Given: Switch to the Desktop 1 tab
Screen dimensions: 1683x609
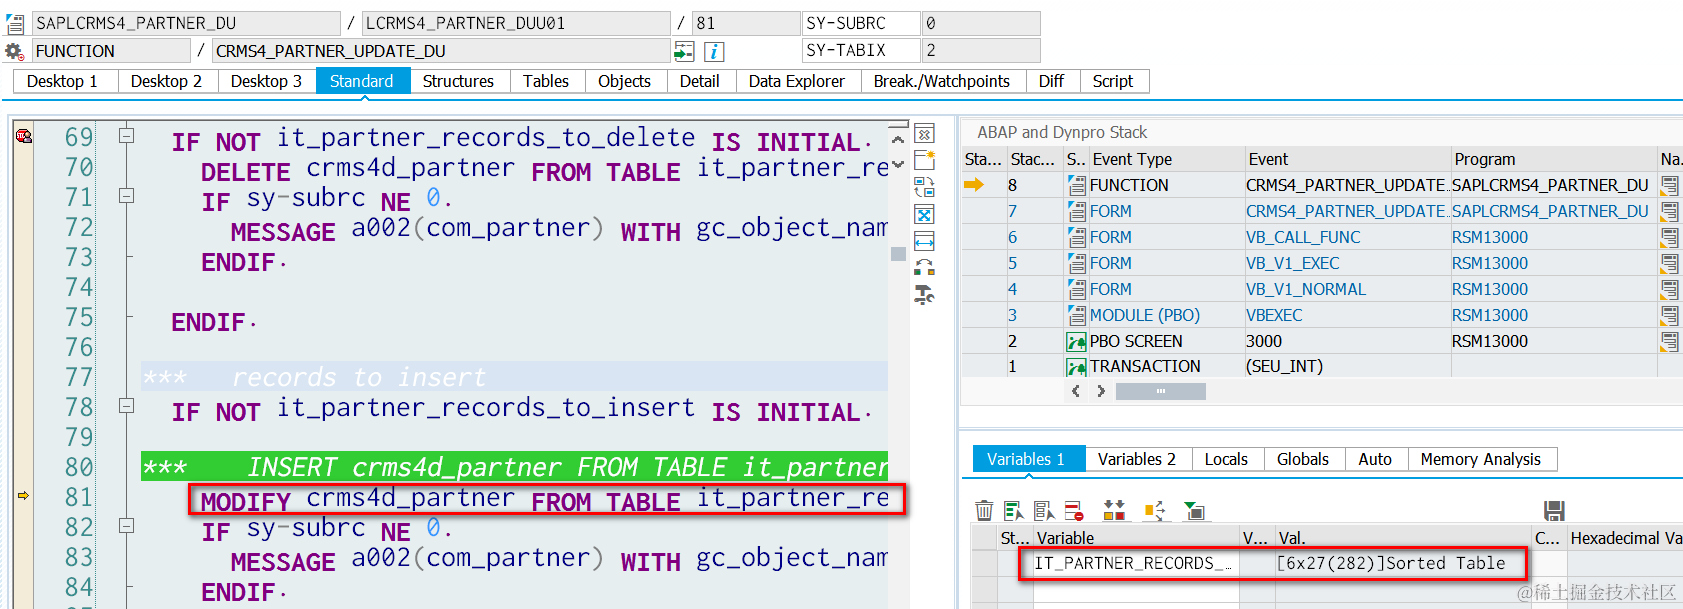Looking at the screenshot, I should (62, 81).
